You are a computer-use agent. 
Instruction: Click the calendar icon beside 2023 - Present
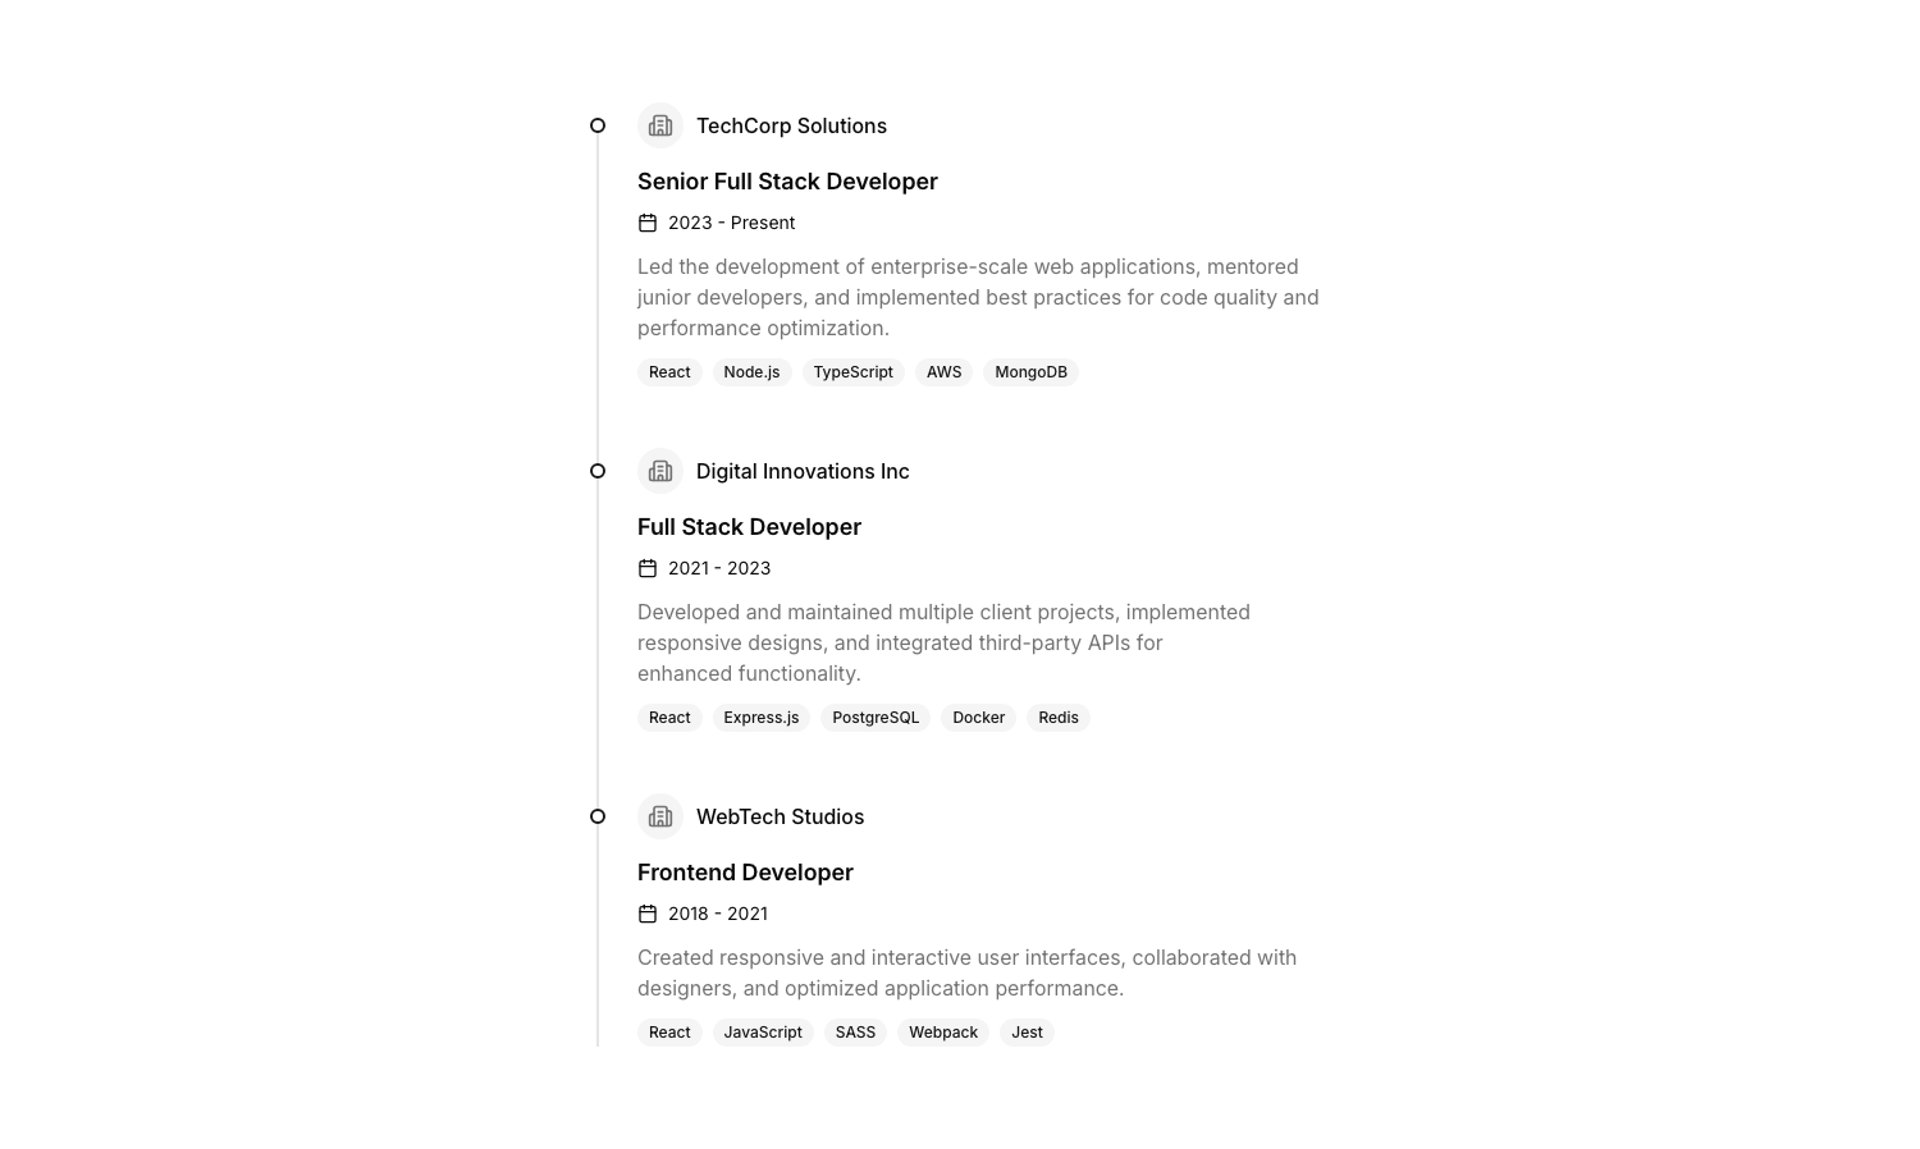point(647,223)
